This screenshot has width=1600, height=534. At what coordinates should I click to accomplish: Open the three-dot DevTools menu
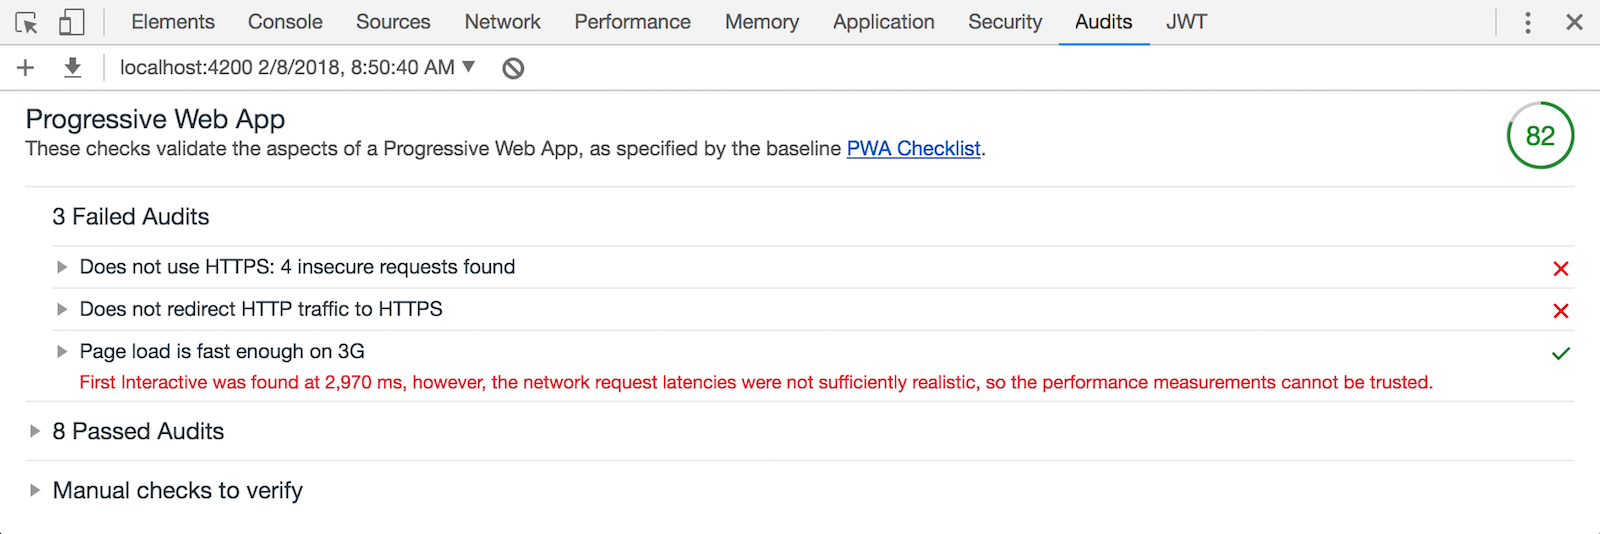1527,22
